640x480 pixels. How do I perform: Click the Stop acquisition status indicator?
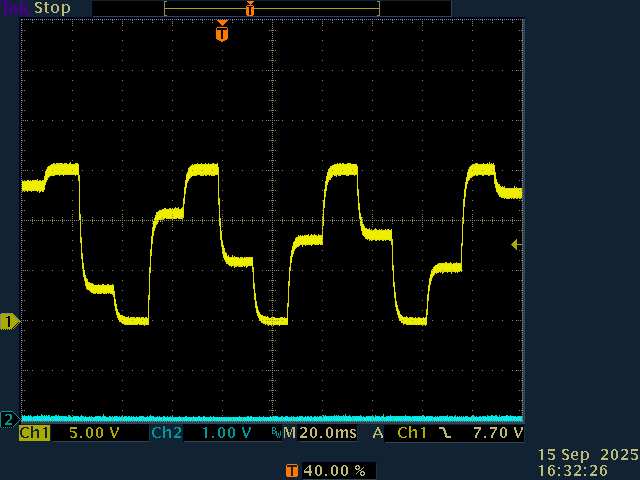[x=52, y=8]
